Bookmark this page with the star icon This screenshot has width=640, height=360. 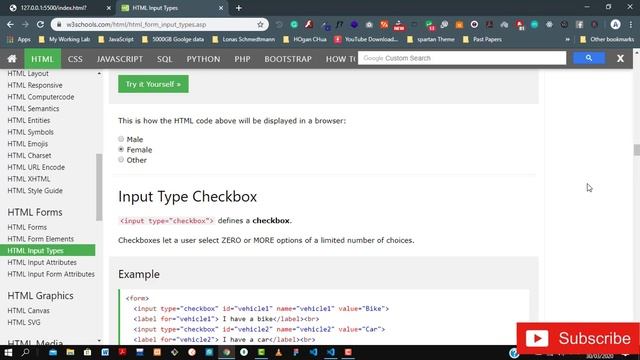260,24
